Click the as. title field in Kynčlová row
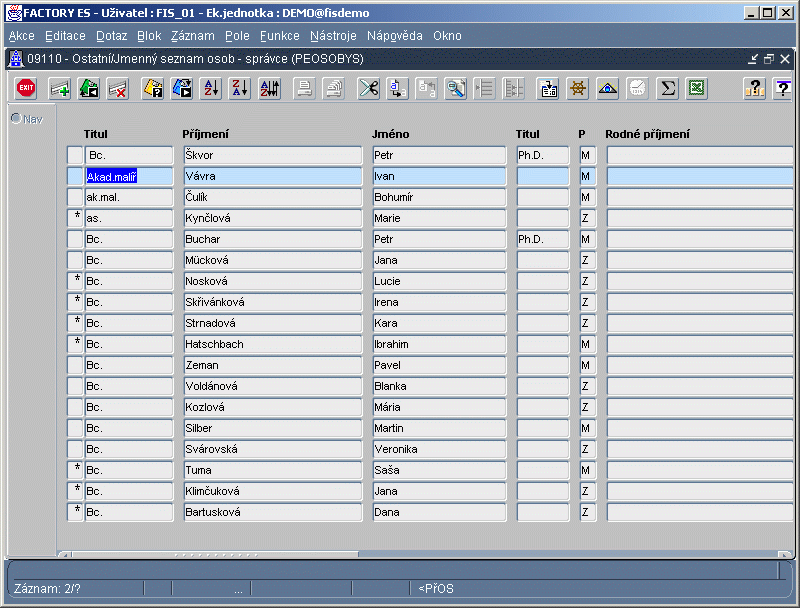 tap(129, 218)
